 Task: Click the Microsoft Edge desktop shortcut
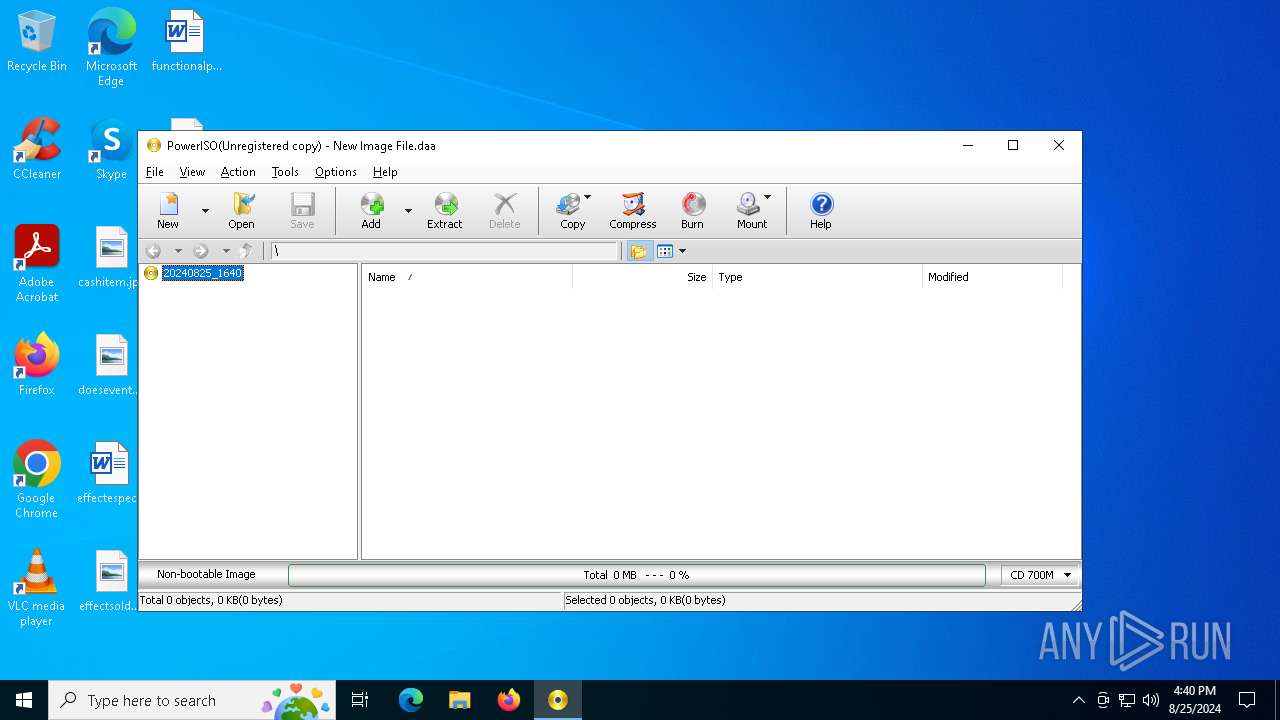pos(111,48)
